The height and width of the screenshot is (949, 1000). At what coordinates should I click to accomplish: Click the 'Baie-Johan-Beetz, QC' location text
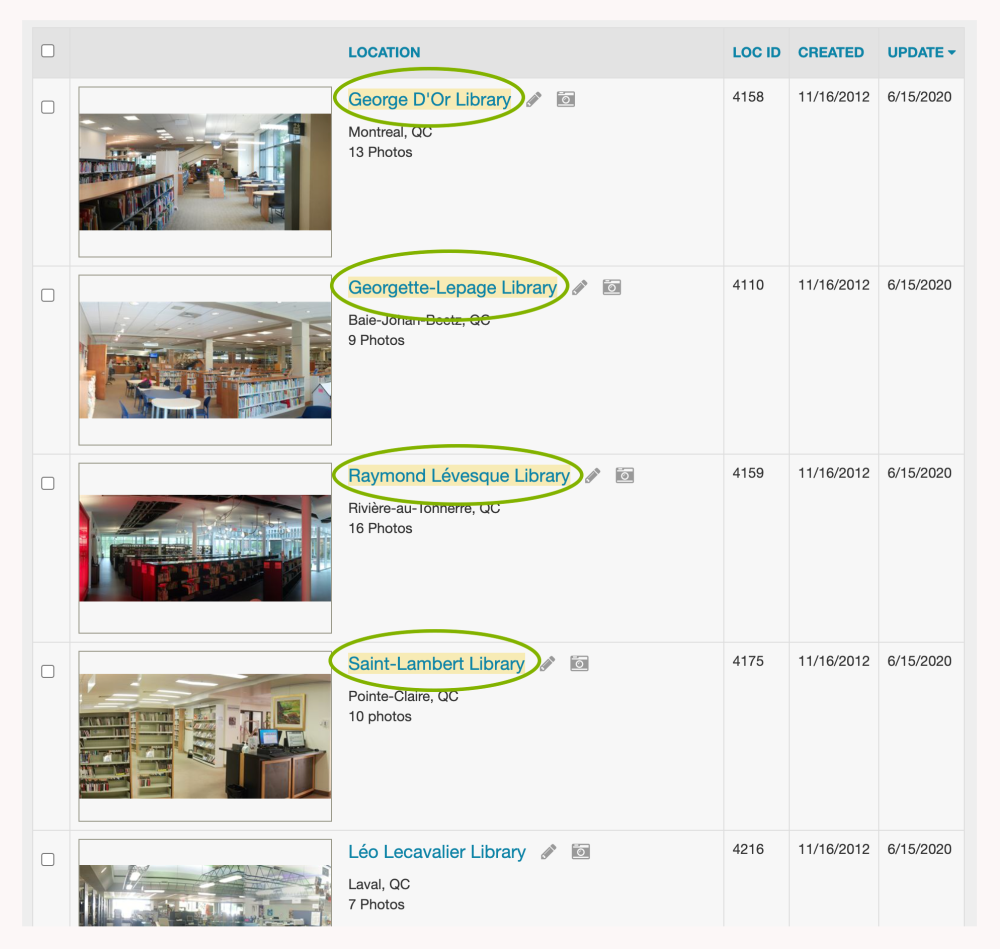click(x=419, y=320)
